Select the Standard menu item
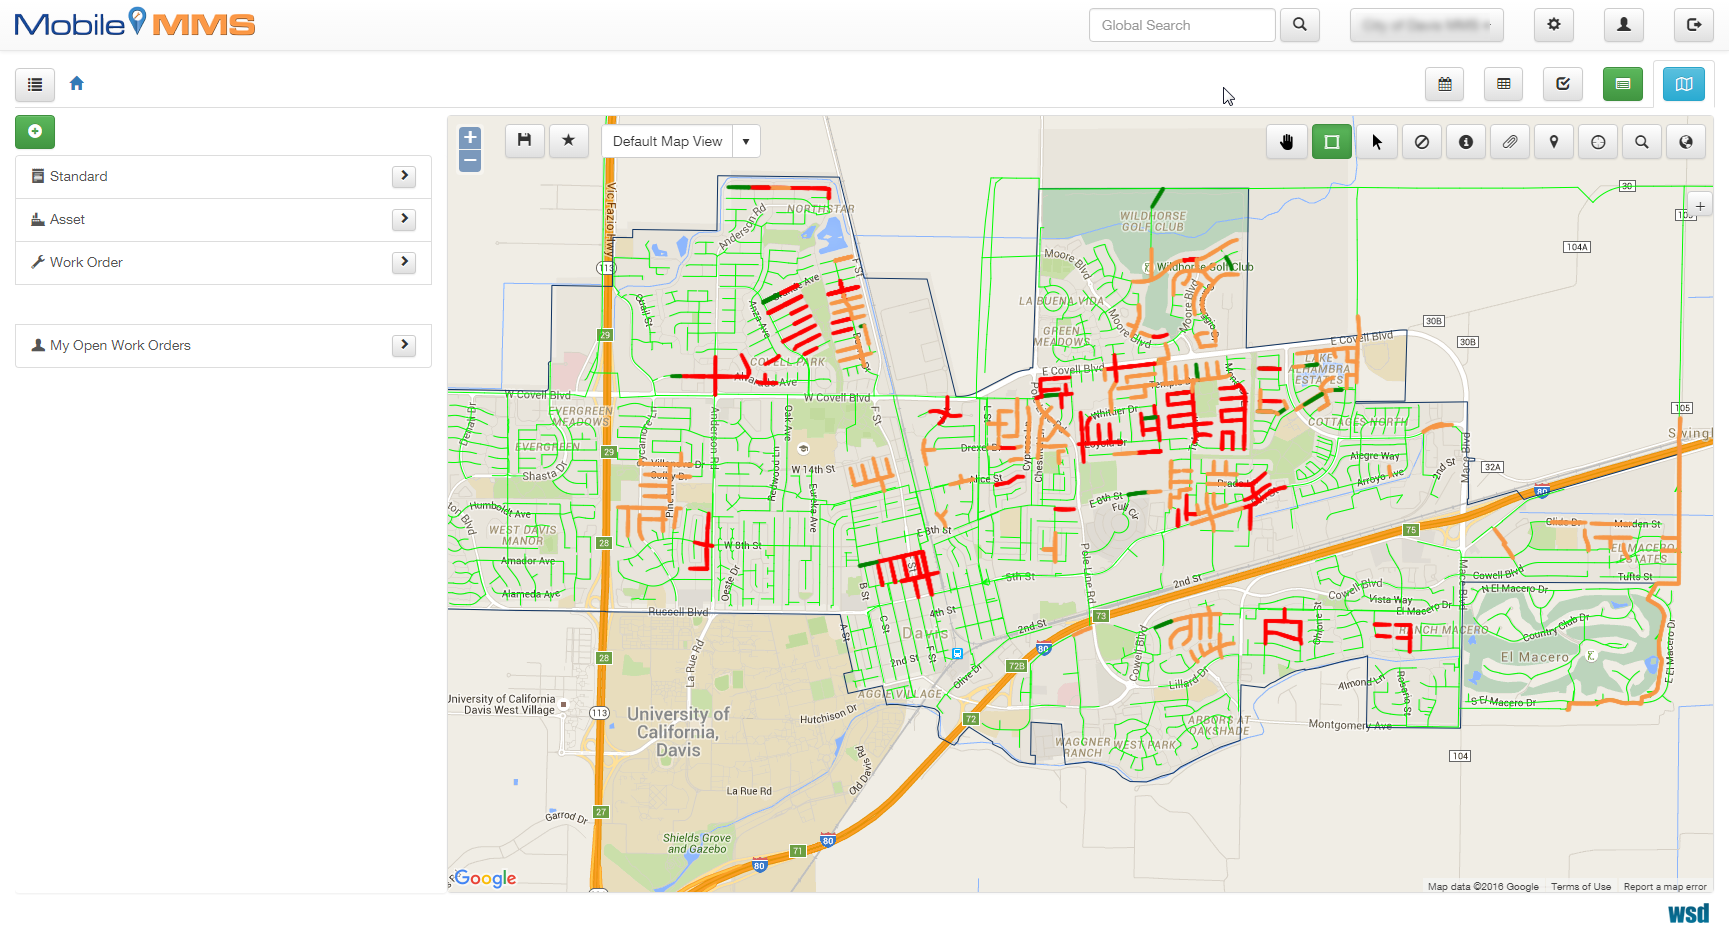This screenshot has width=1729, height=933. click(223, 177)
